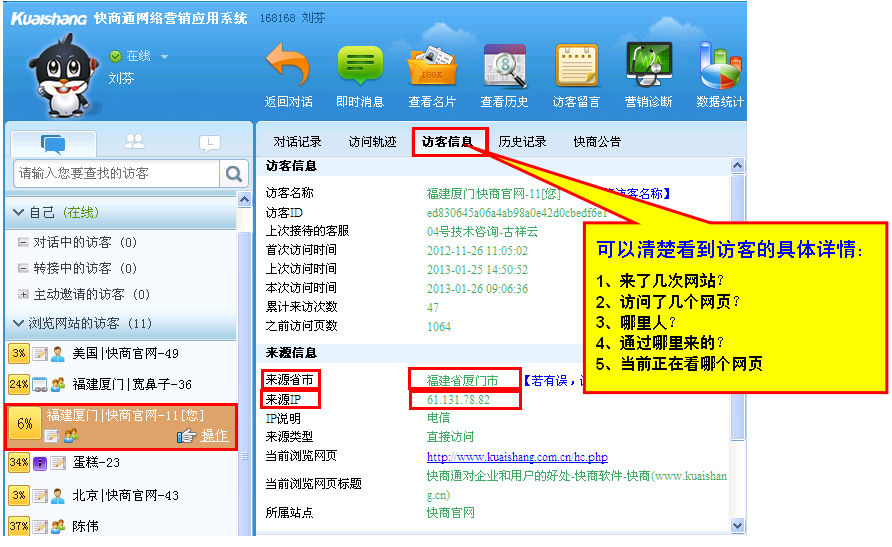Open the kuaishang.com.cn/hc.php link
The height and width of the screenshot is (547, 892).
[x=517, y=457]
